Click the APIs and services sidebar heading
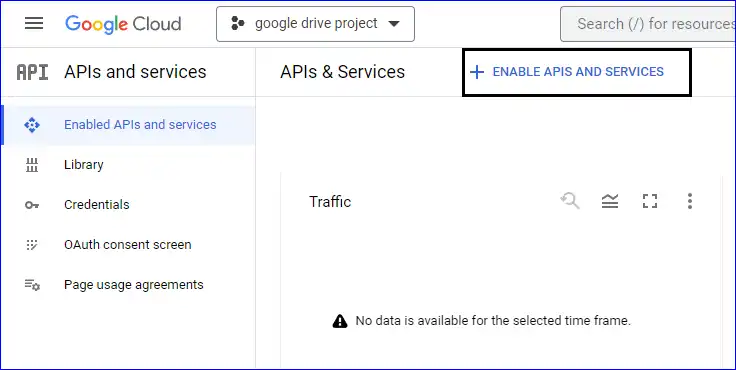 point(135,72)
